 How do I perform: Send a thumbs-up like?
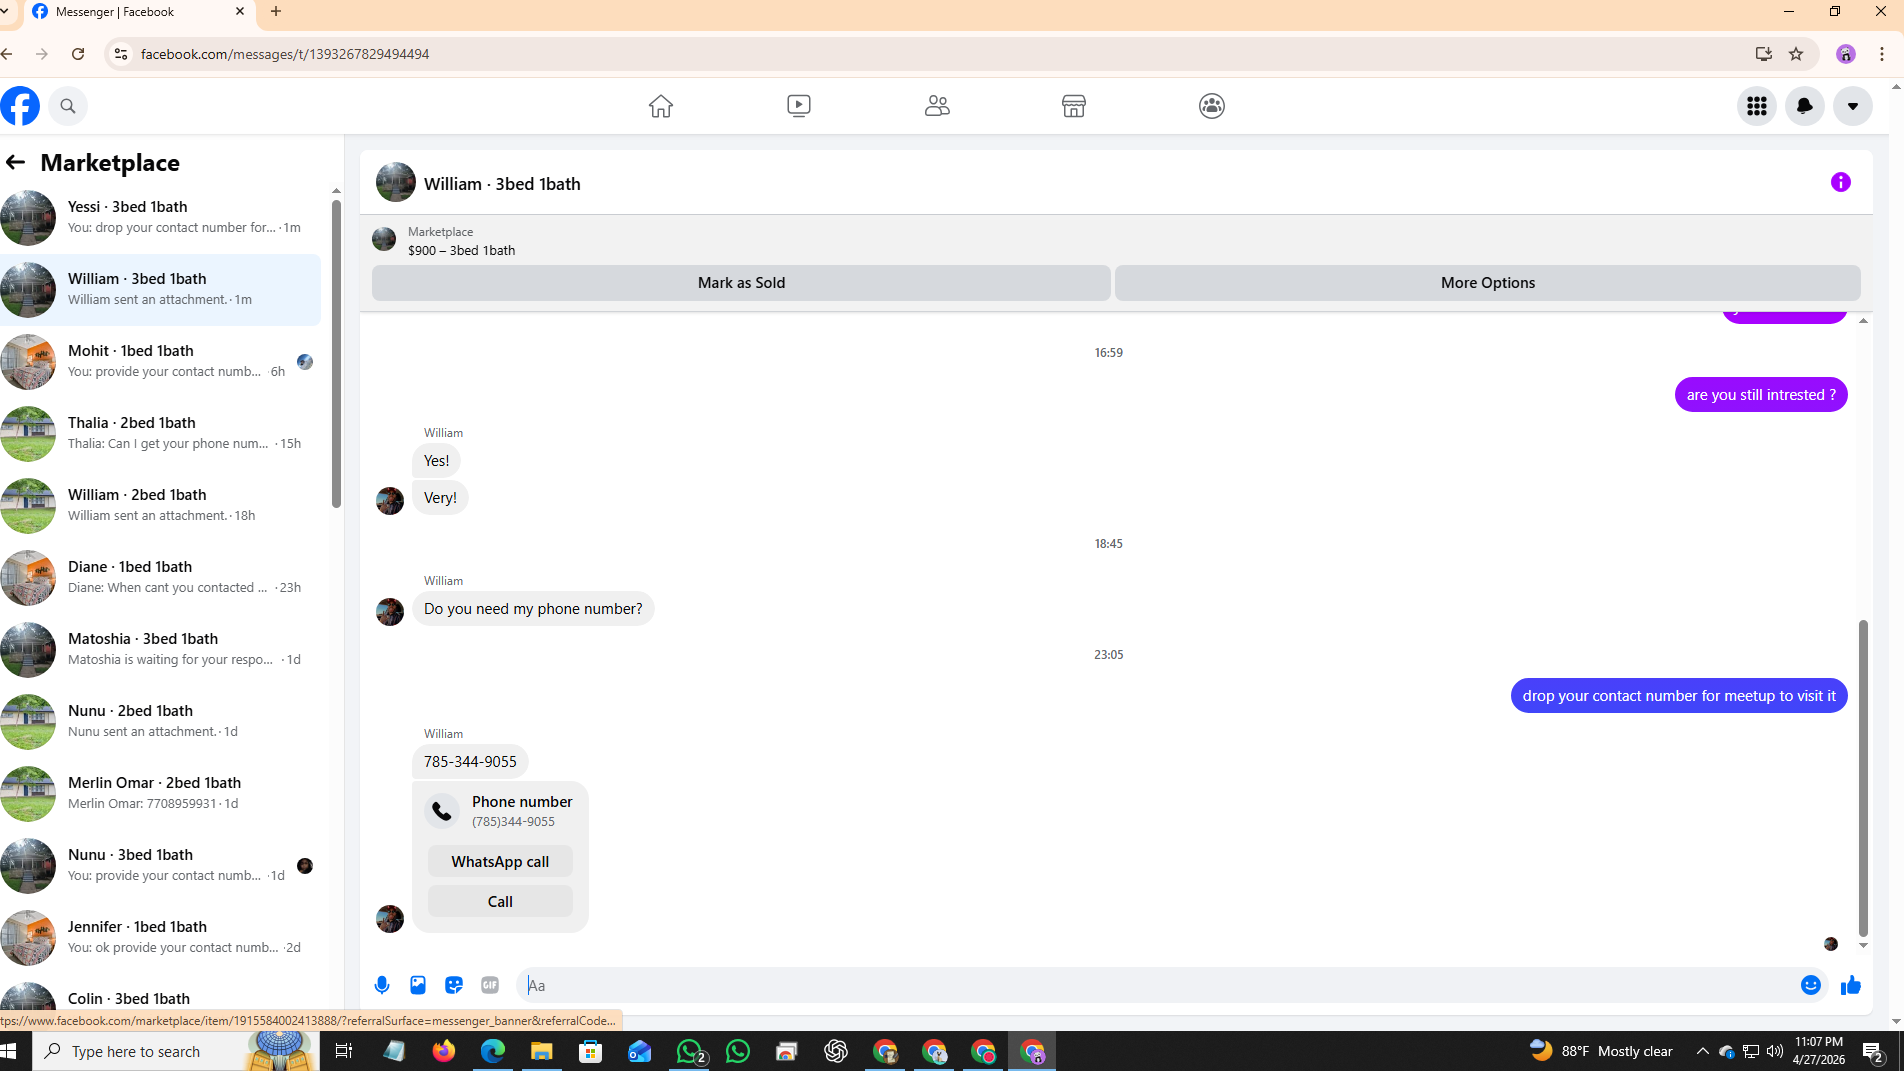(1851, 985)
